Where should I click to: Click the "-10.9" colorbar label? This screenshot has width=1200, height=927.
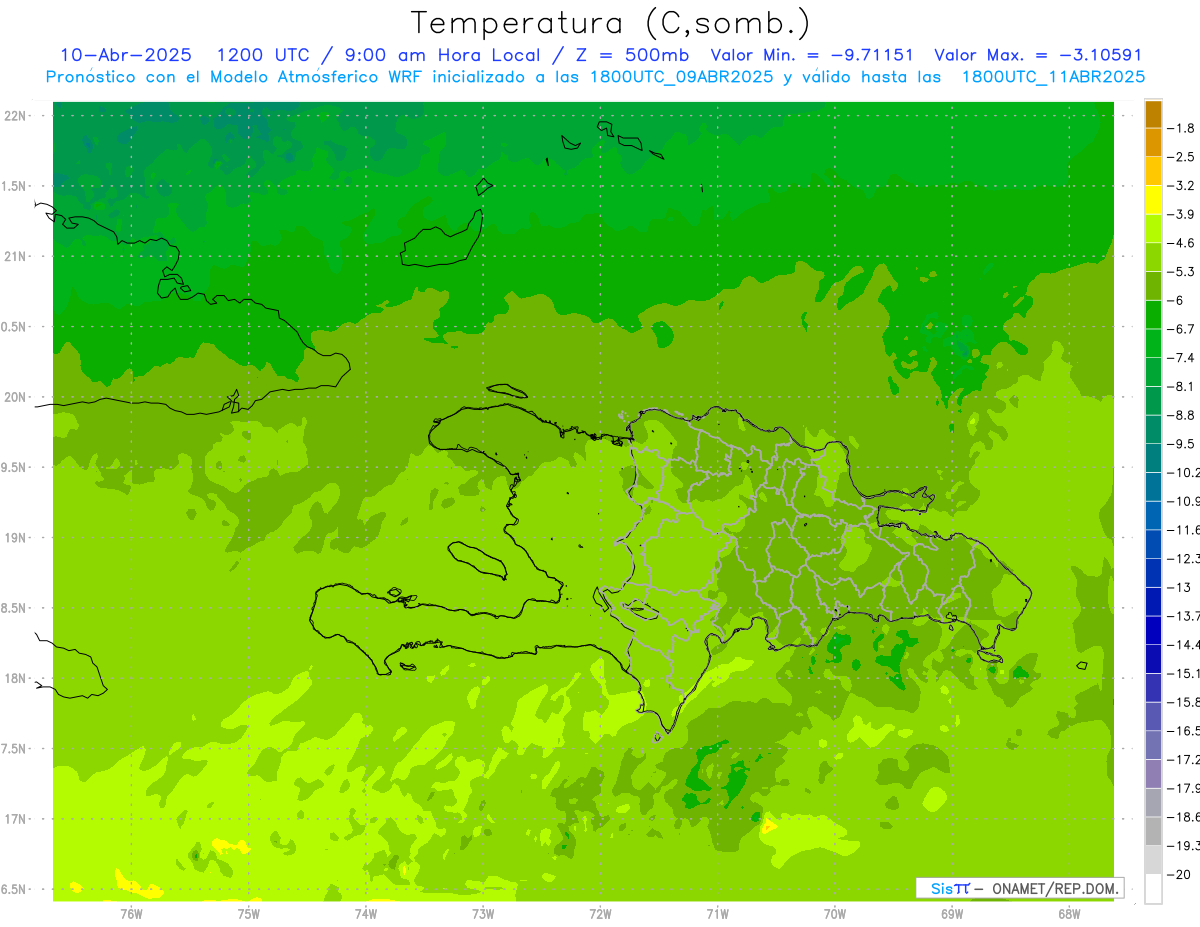click(1184, 501)
